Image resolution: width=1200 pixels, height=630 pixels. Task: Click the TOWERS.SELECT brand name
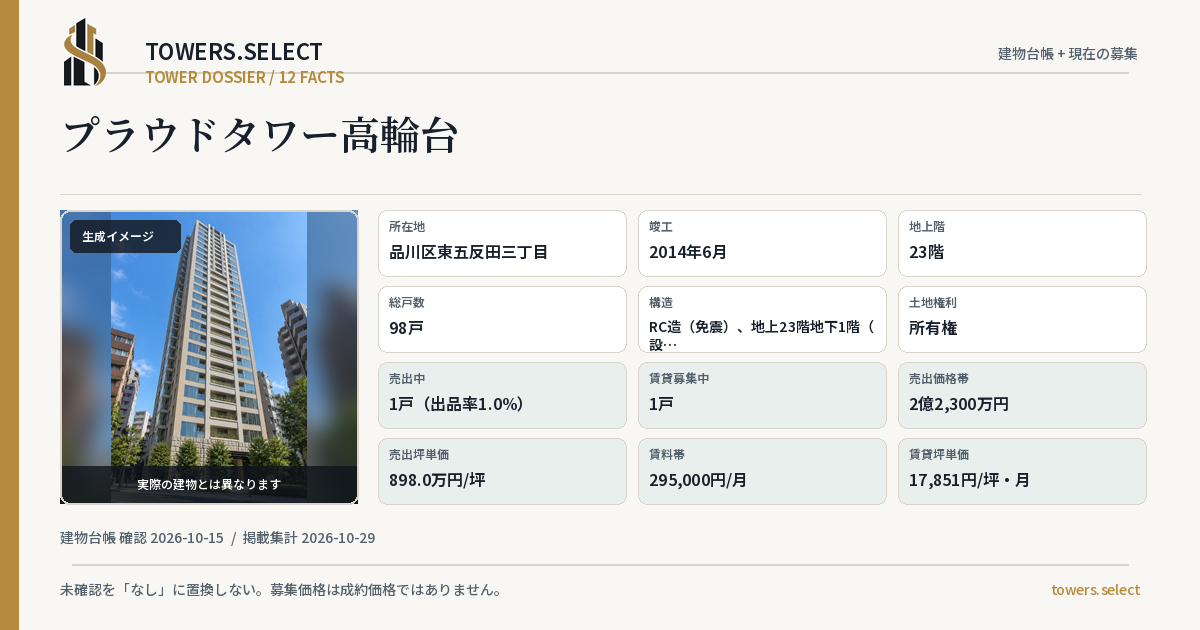coord(234,52)
